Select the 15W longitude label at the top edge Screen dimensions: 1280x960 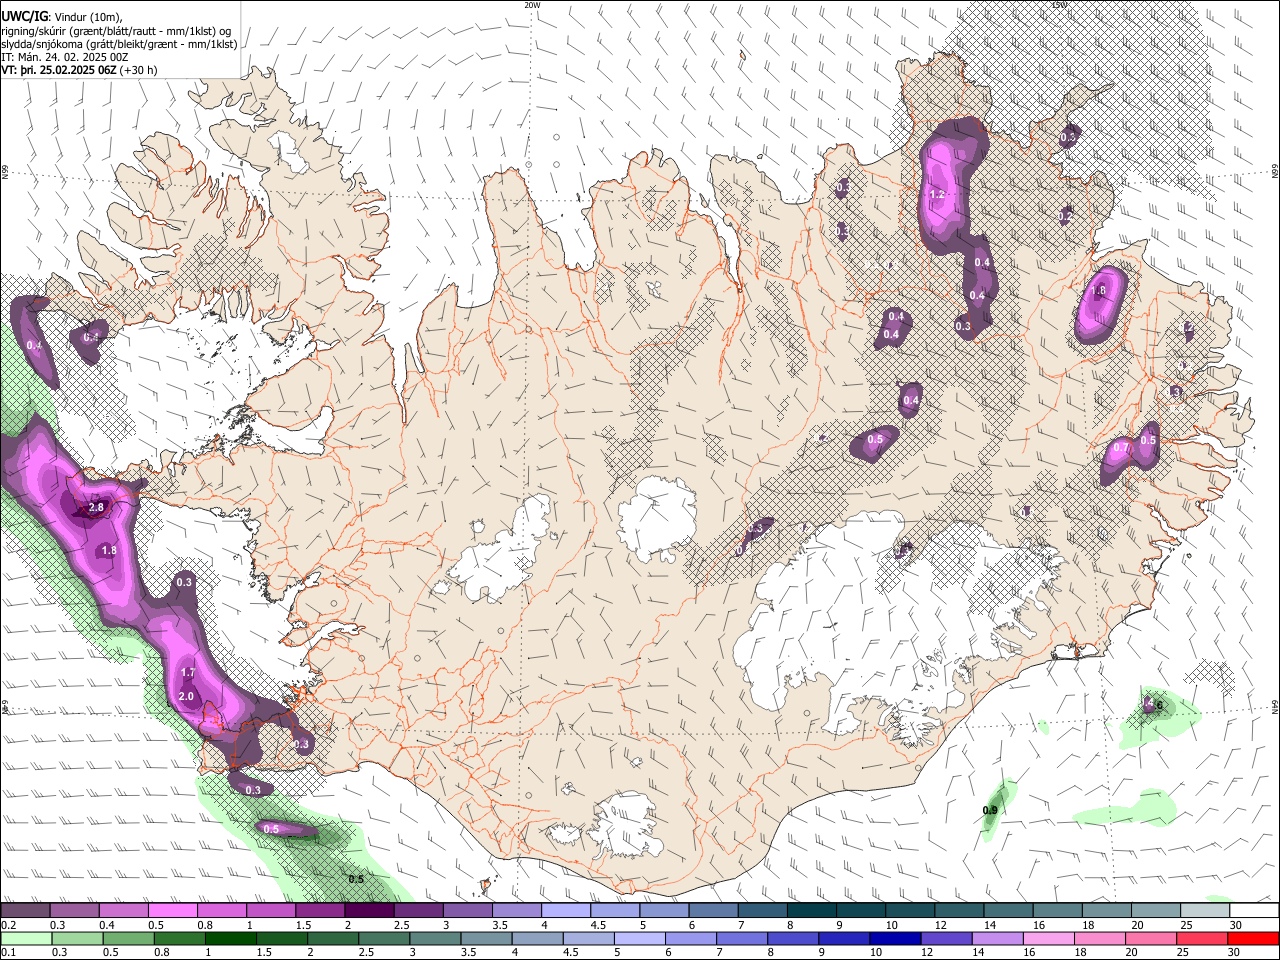click(1060, 5)
